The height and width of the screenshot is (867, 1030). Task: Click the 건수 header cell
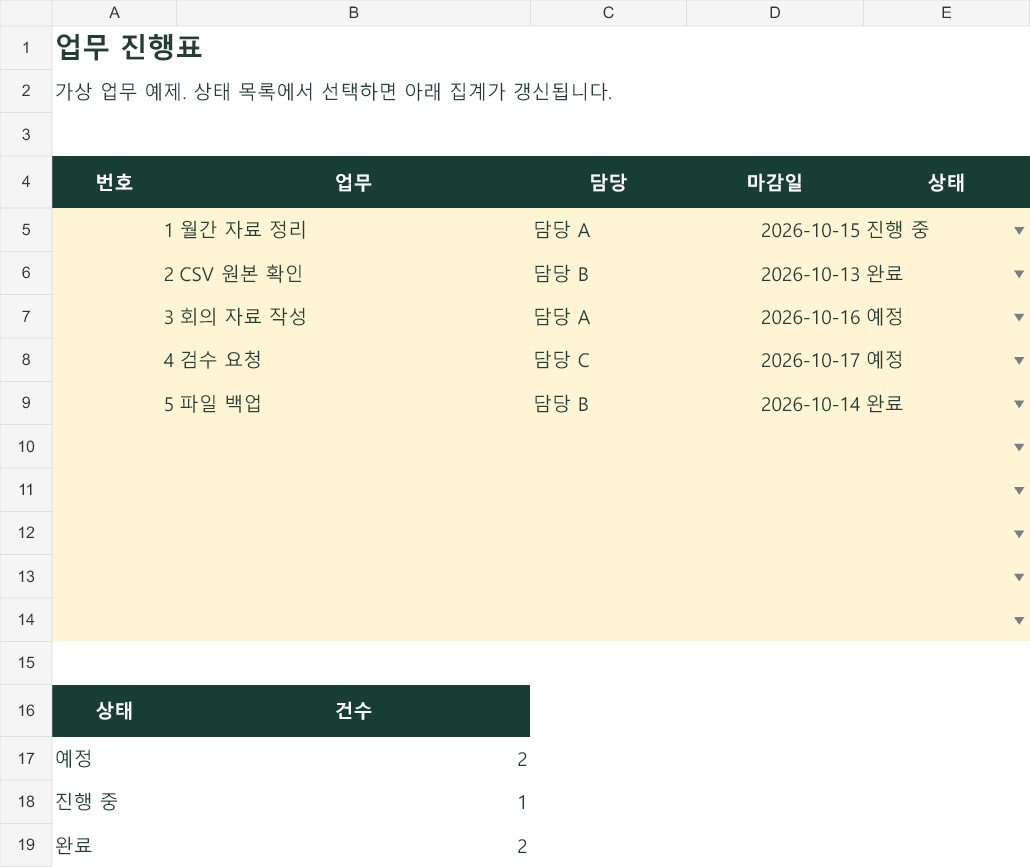353,711
